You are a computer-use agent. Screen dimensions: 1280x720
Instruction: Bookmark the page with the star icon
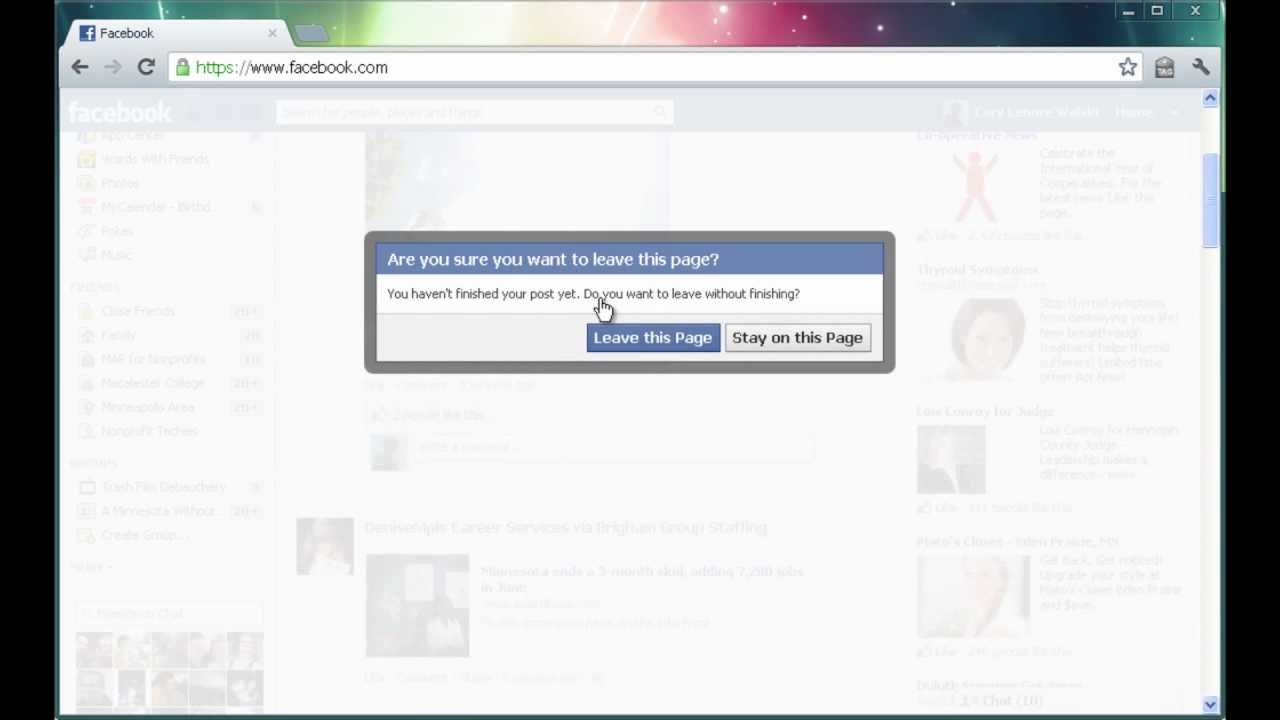[x=1128, y=67]
